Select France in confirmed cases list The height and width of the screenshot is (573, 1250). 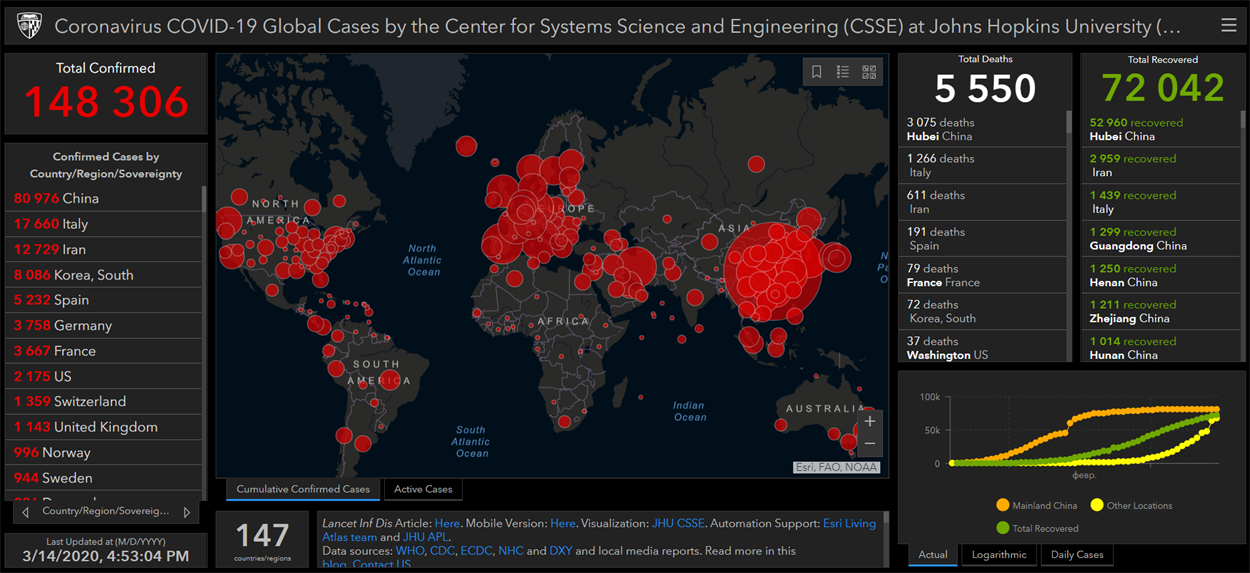tap(103, 351)
